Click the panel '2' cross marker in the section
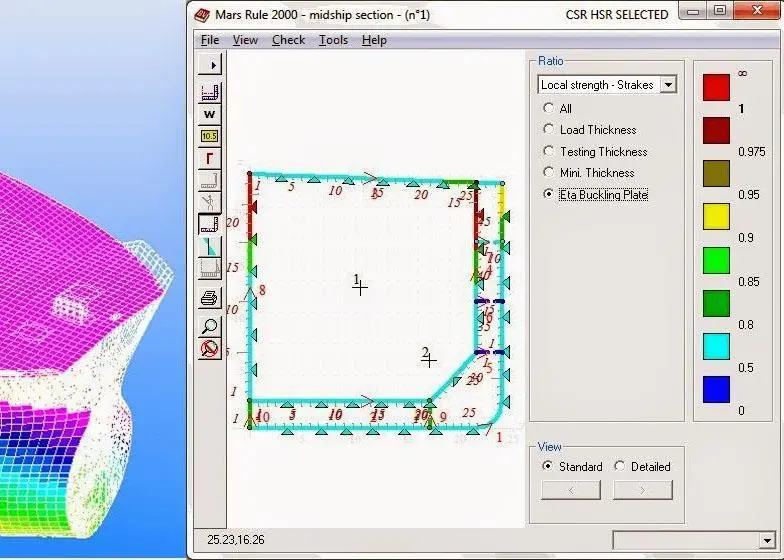 429,360
